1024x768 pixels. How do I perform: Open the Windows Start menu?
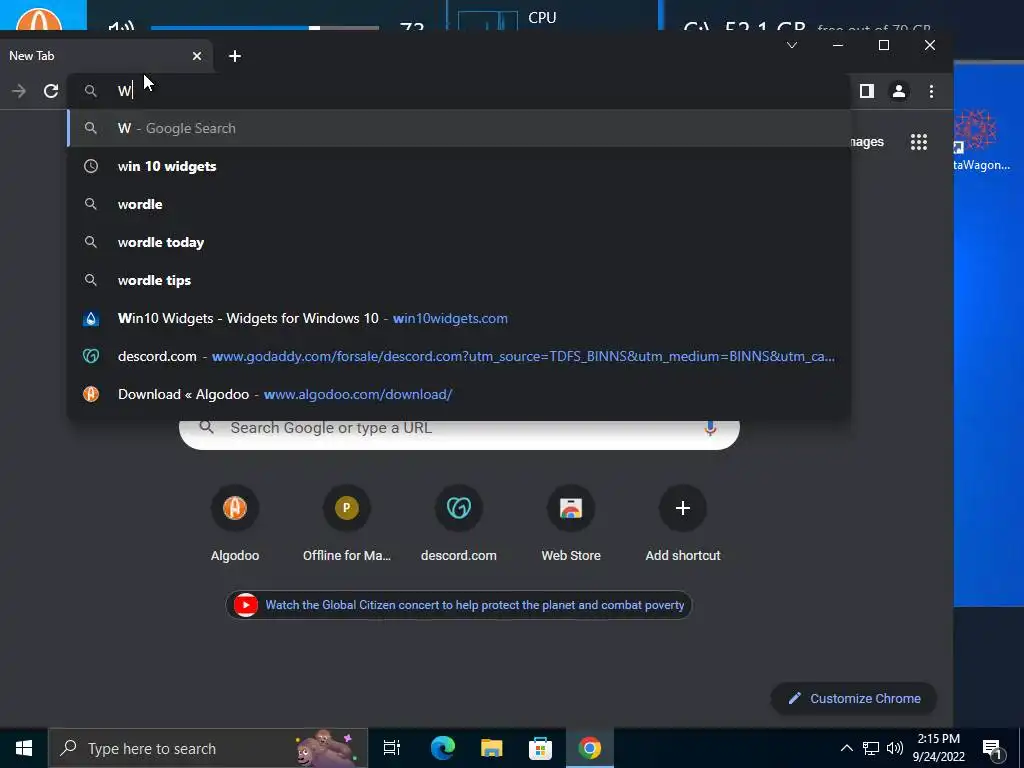[24, 748]
